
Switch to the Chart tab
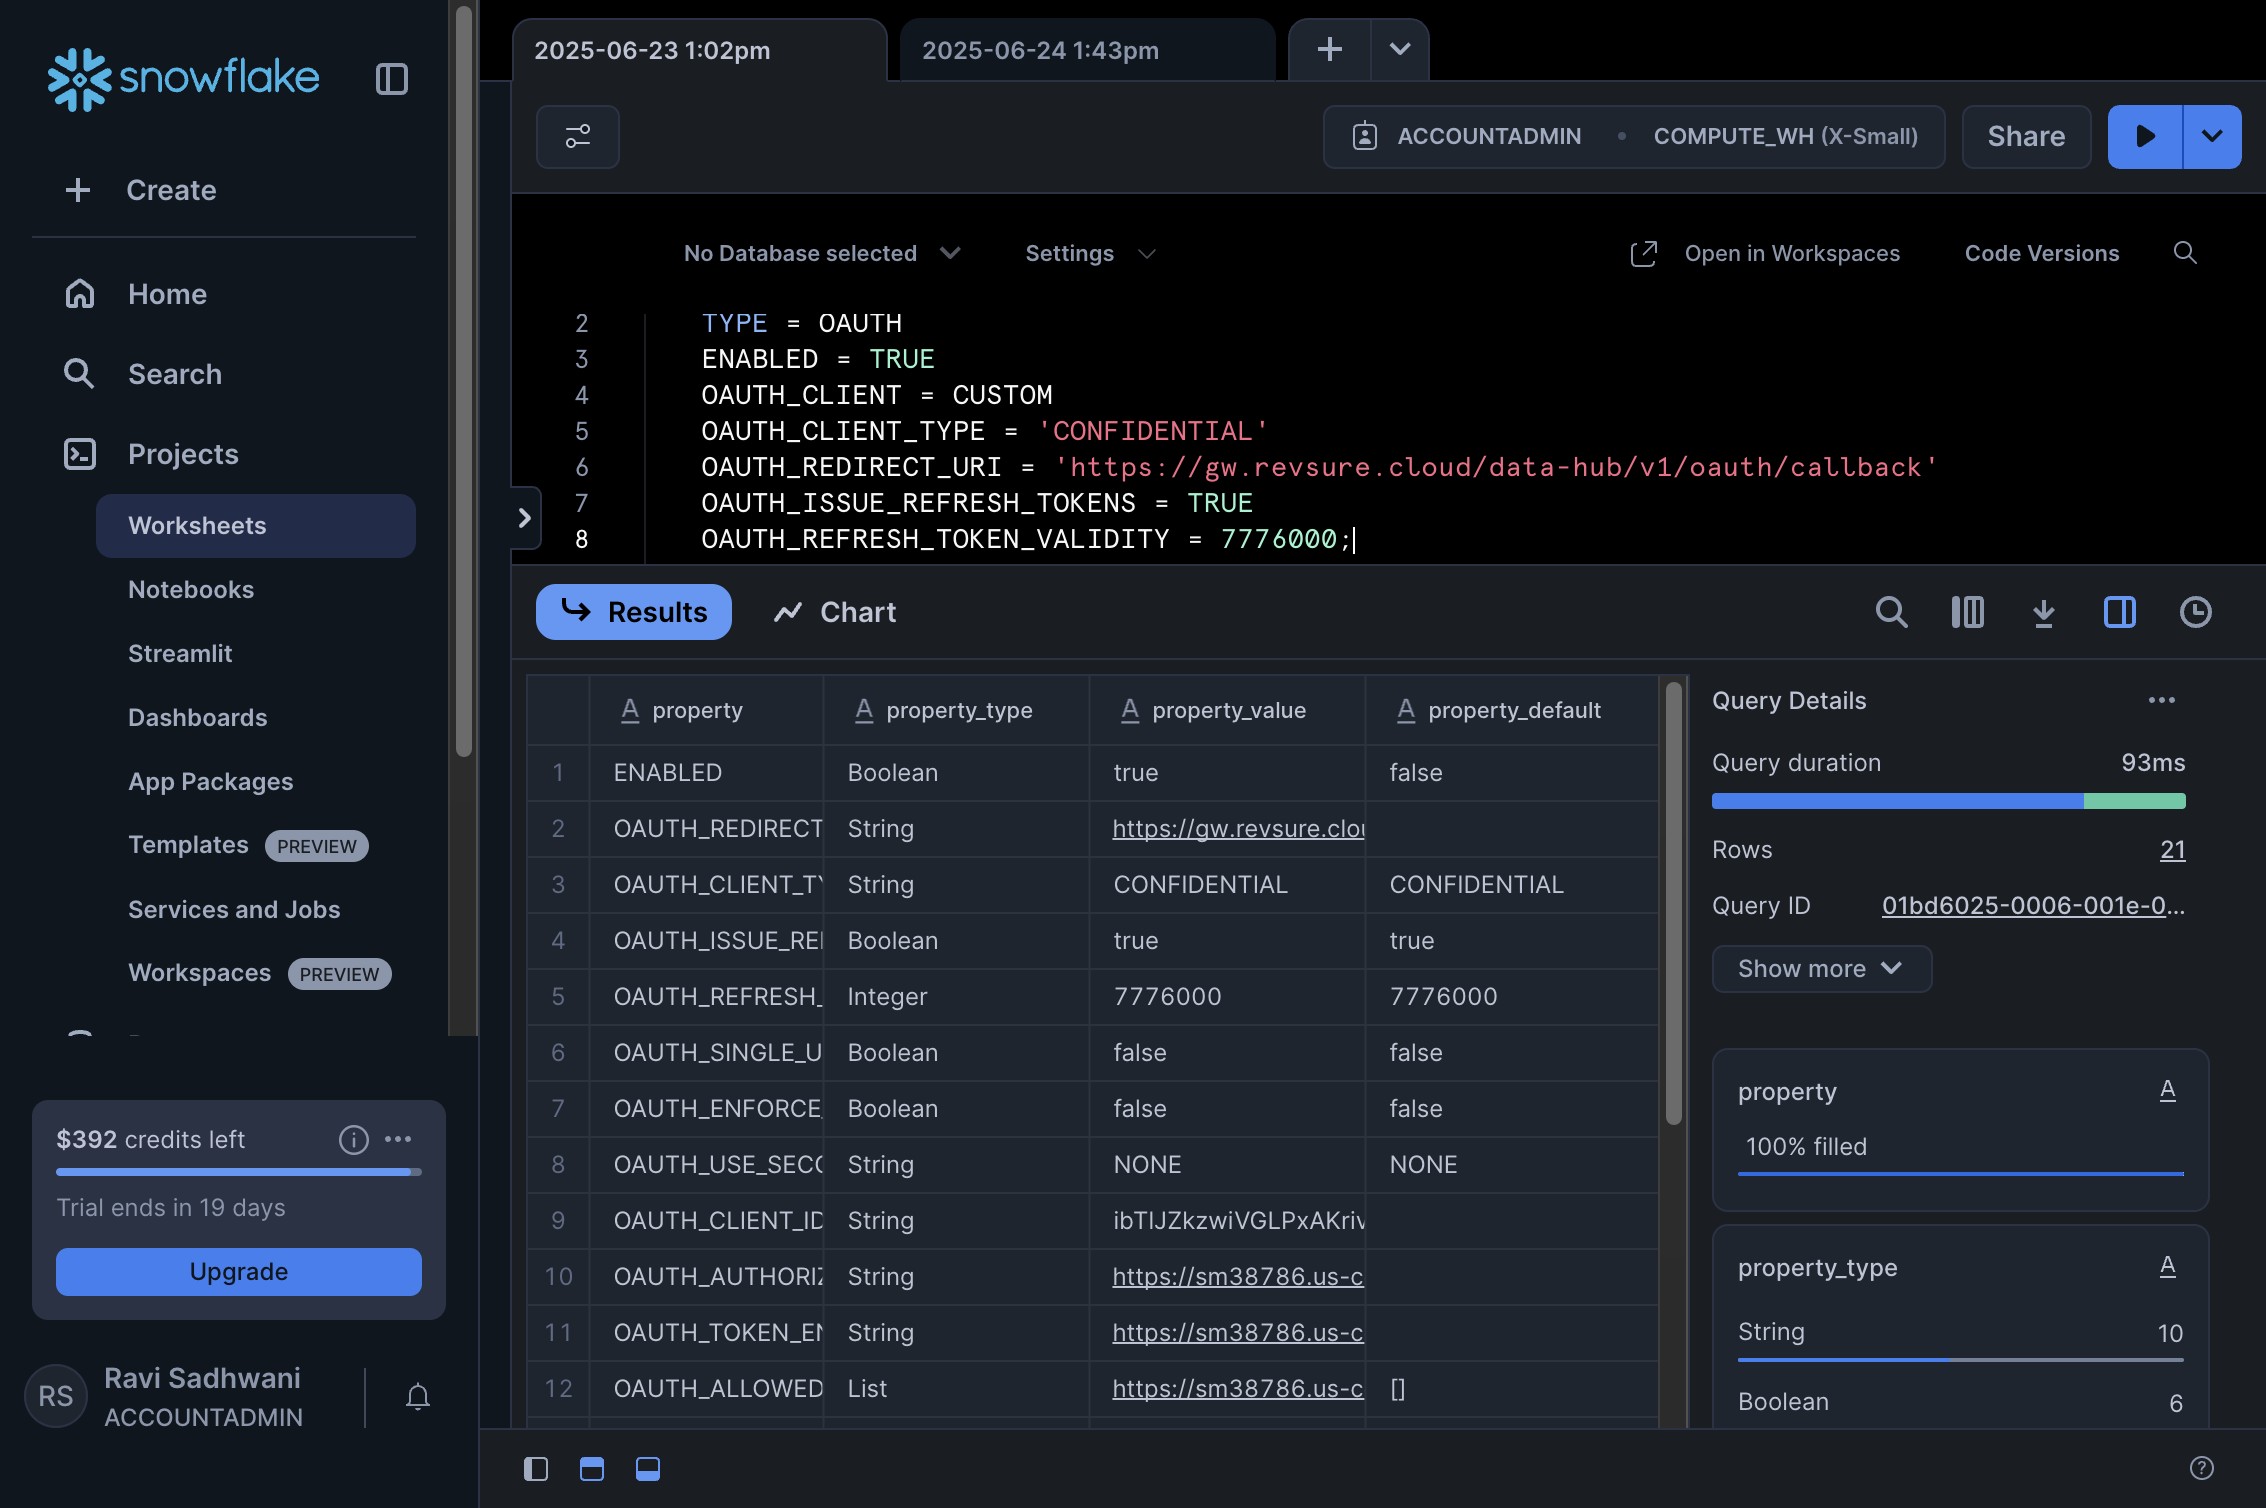[x=835, y=612]
